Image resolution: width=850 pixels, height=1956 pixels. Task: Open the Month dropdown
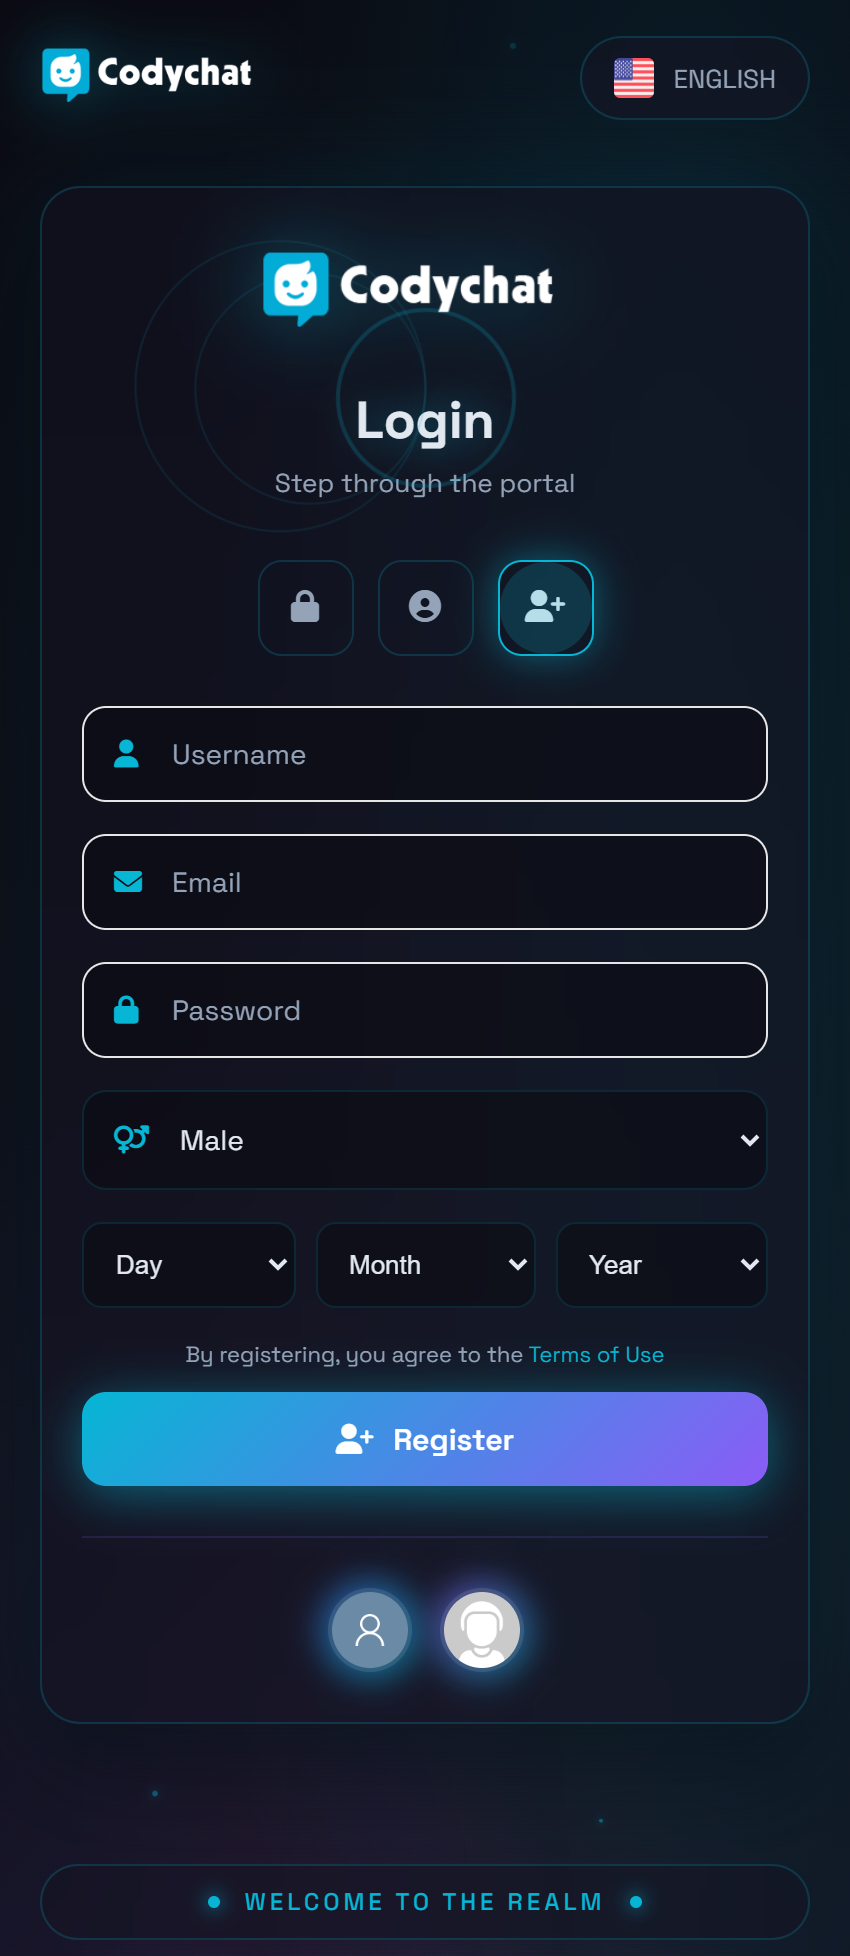click(425, 1265)
